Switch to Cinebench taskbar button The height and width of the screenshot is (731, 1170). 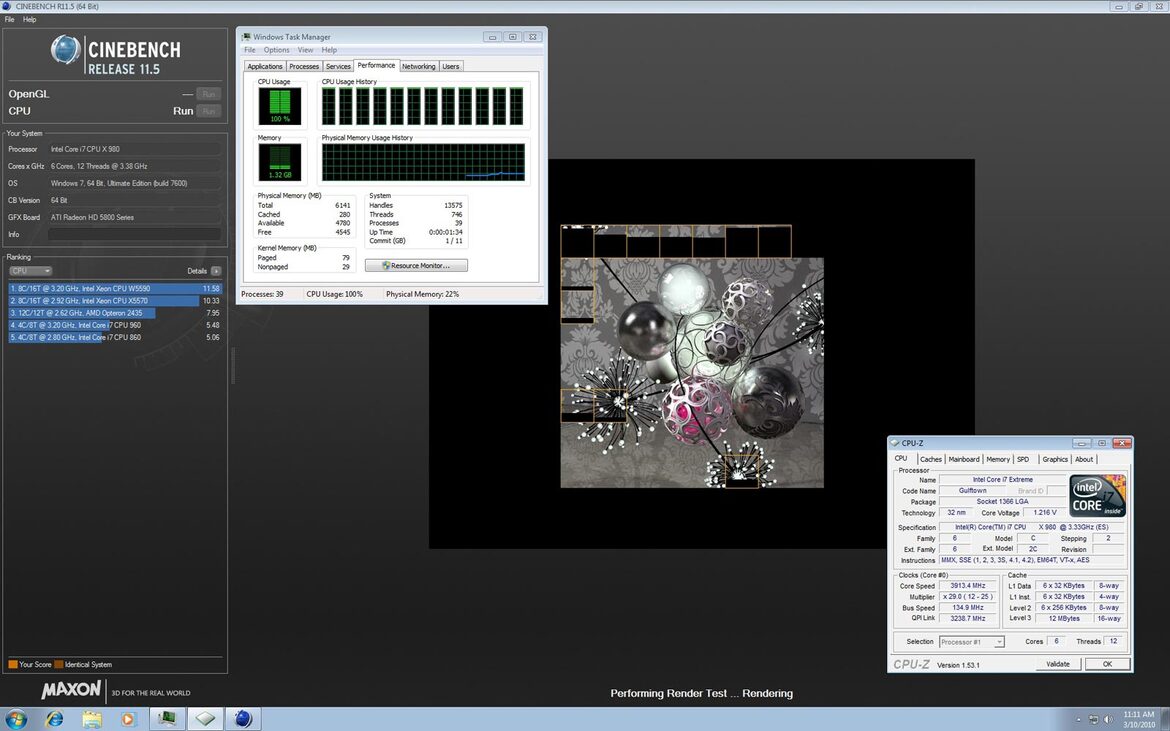(243, 719)
